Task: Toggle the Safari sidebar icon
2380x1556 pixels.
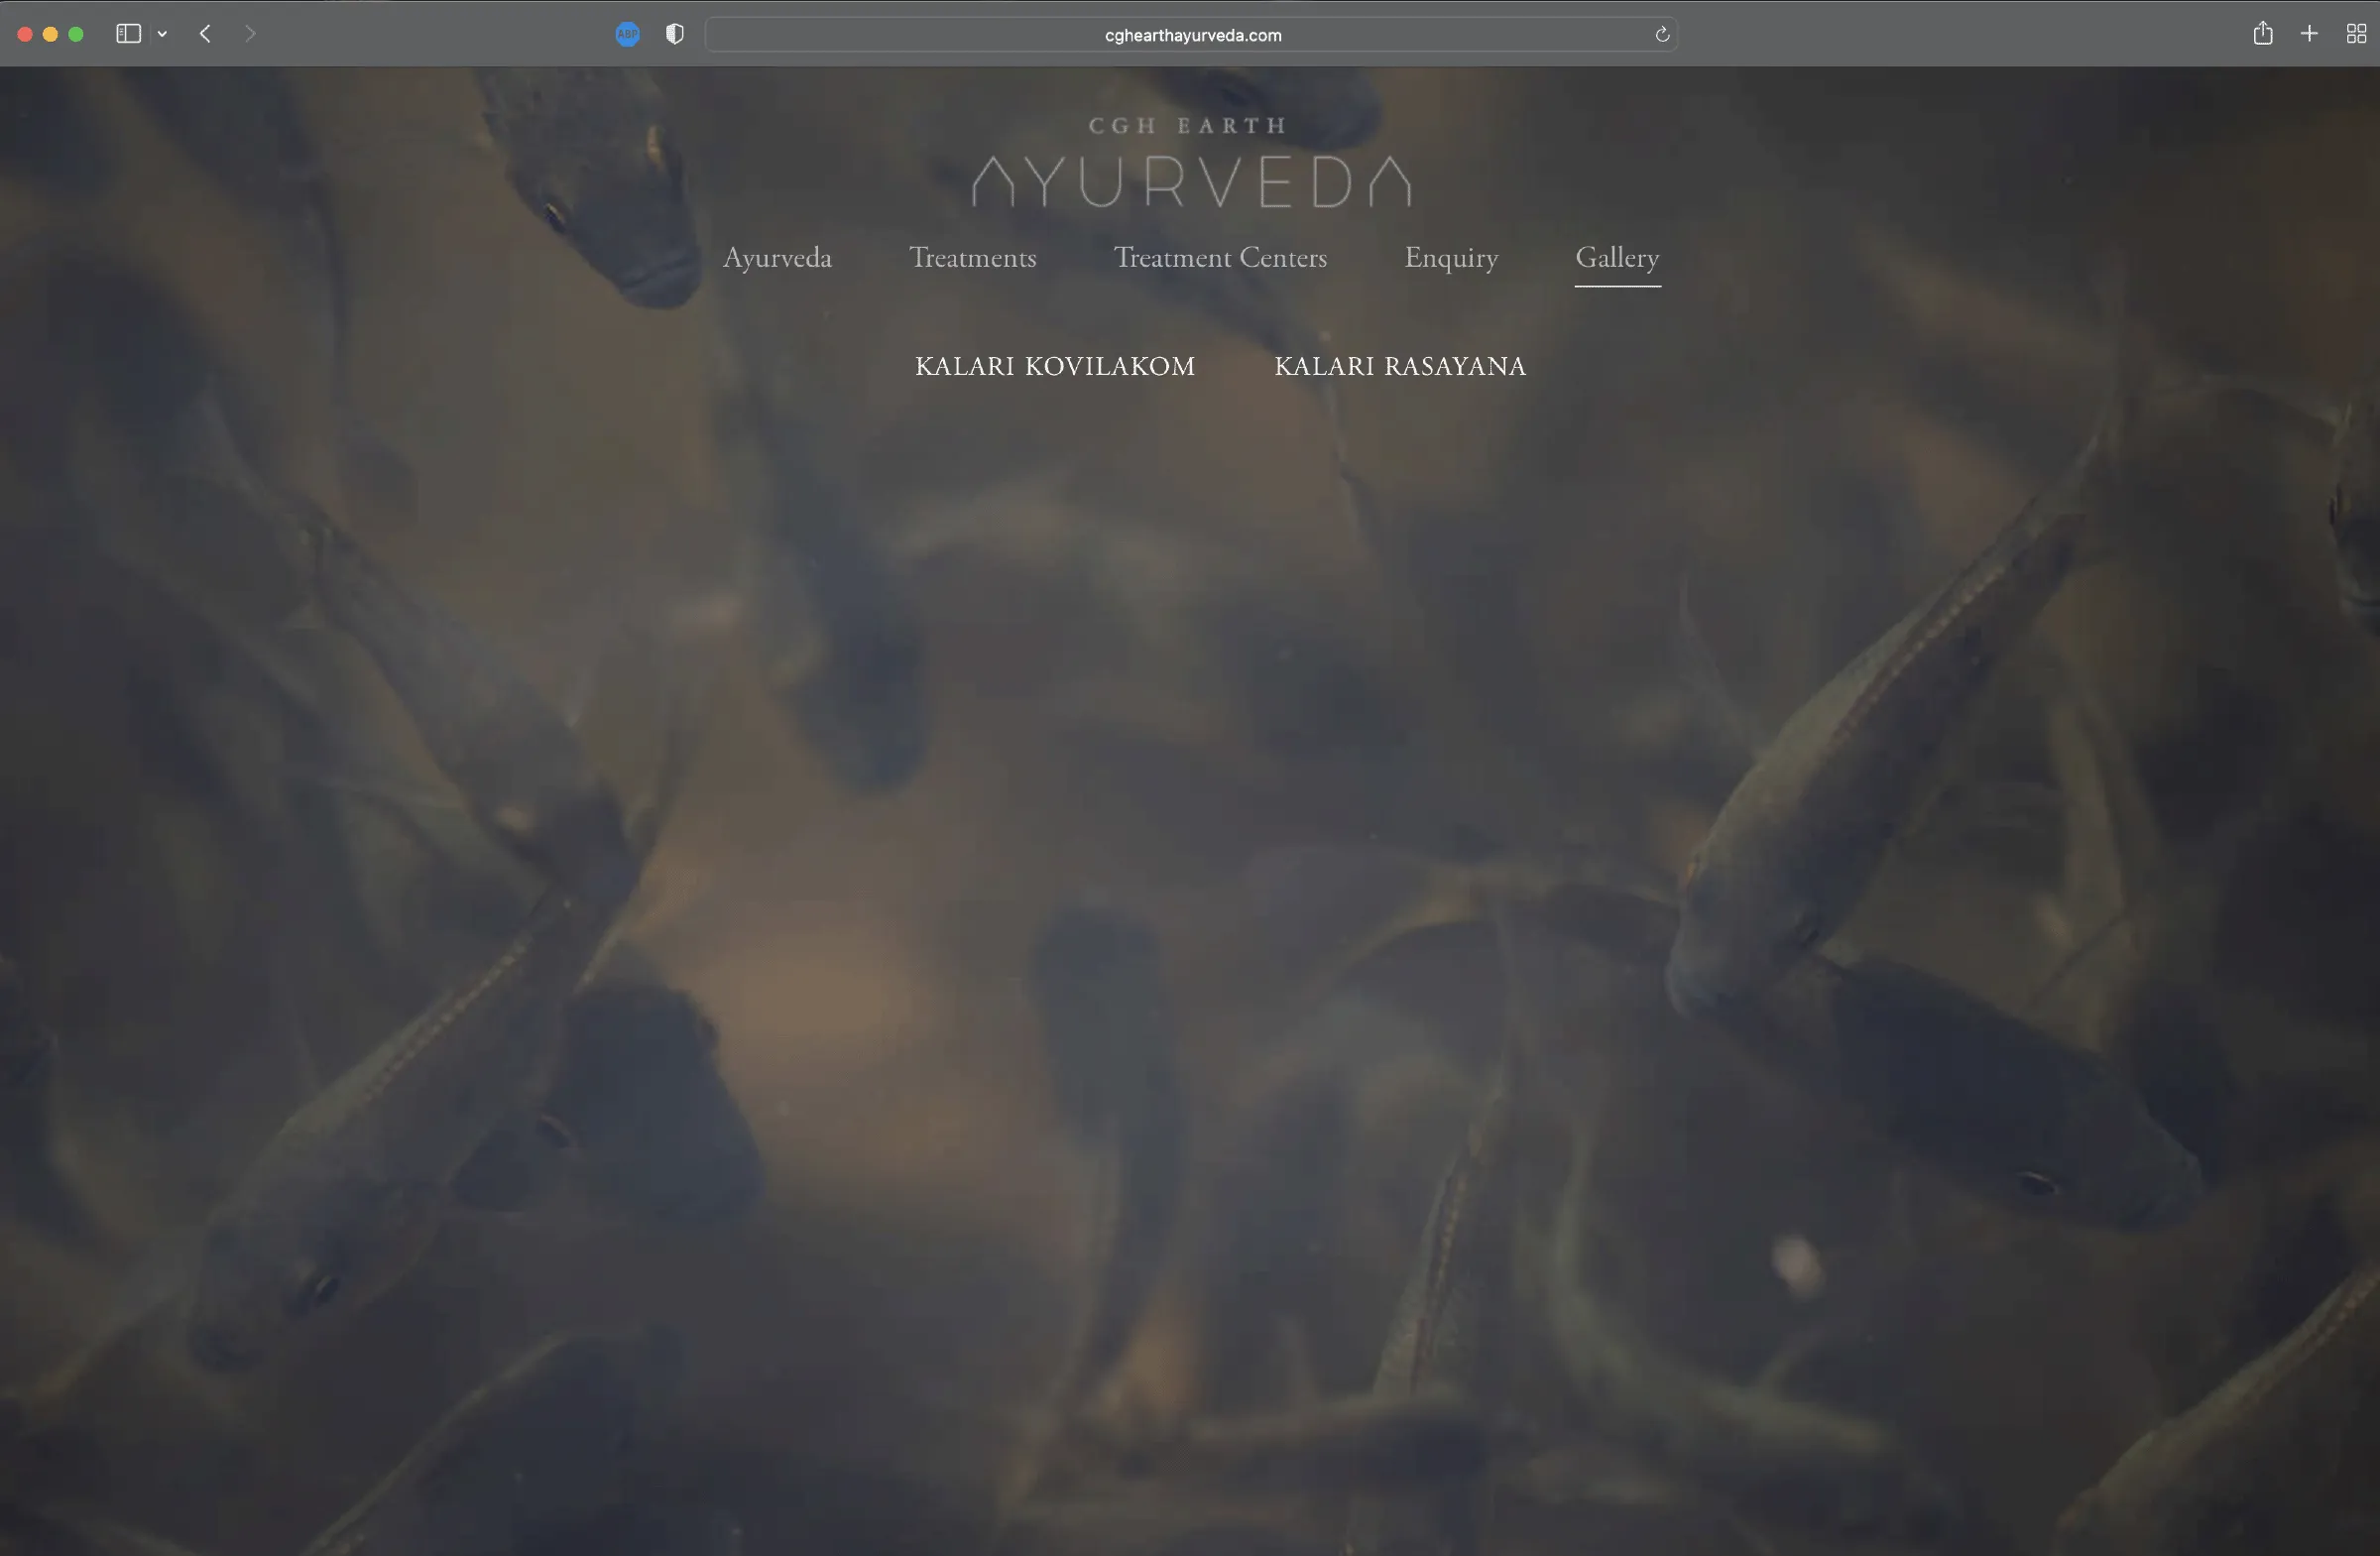Action: [x=128, y=34]
